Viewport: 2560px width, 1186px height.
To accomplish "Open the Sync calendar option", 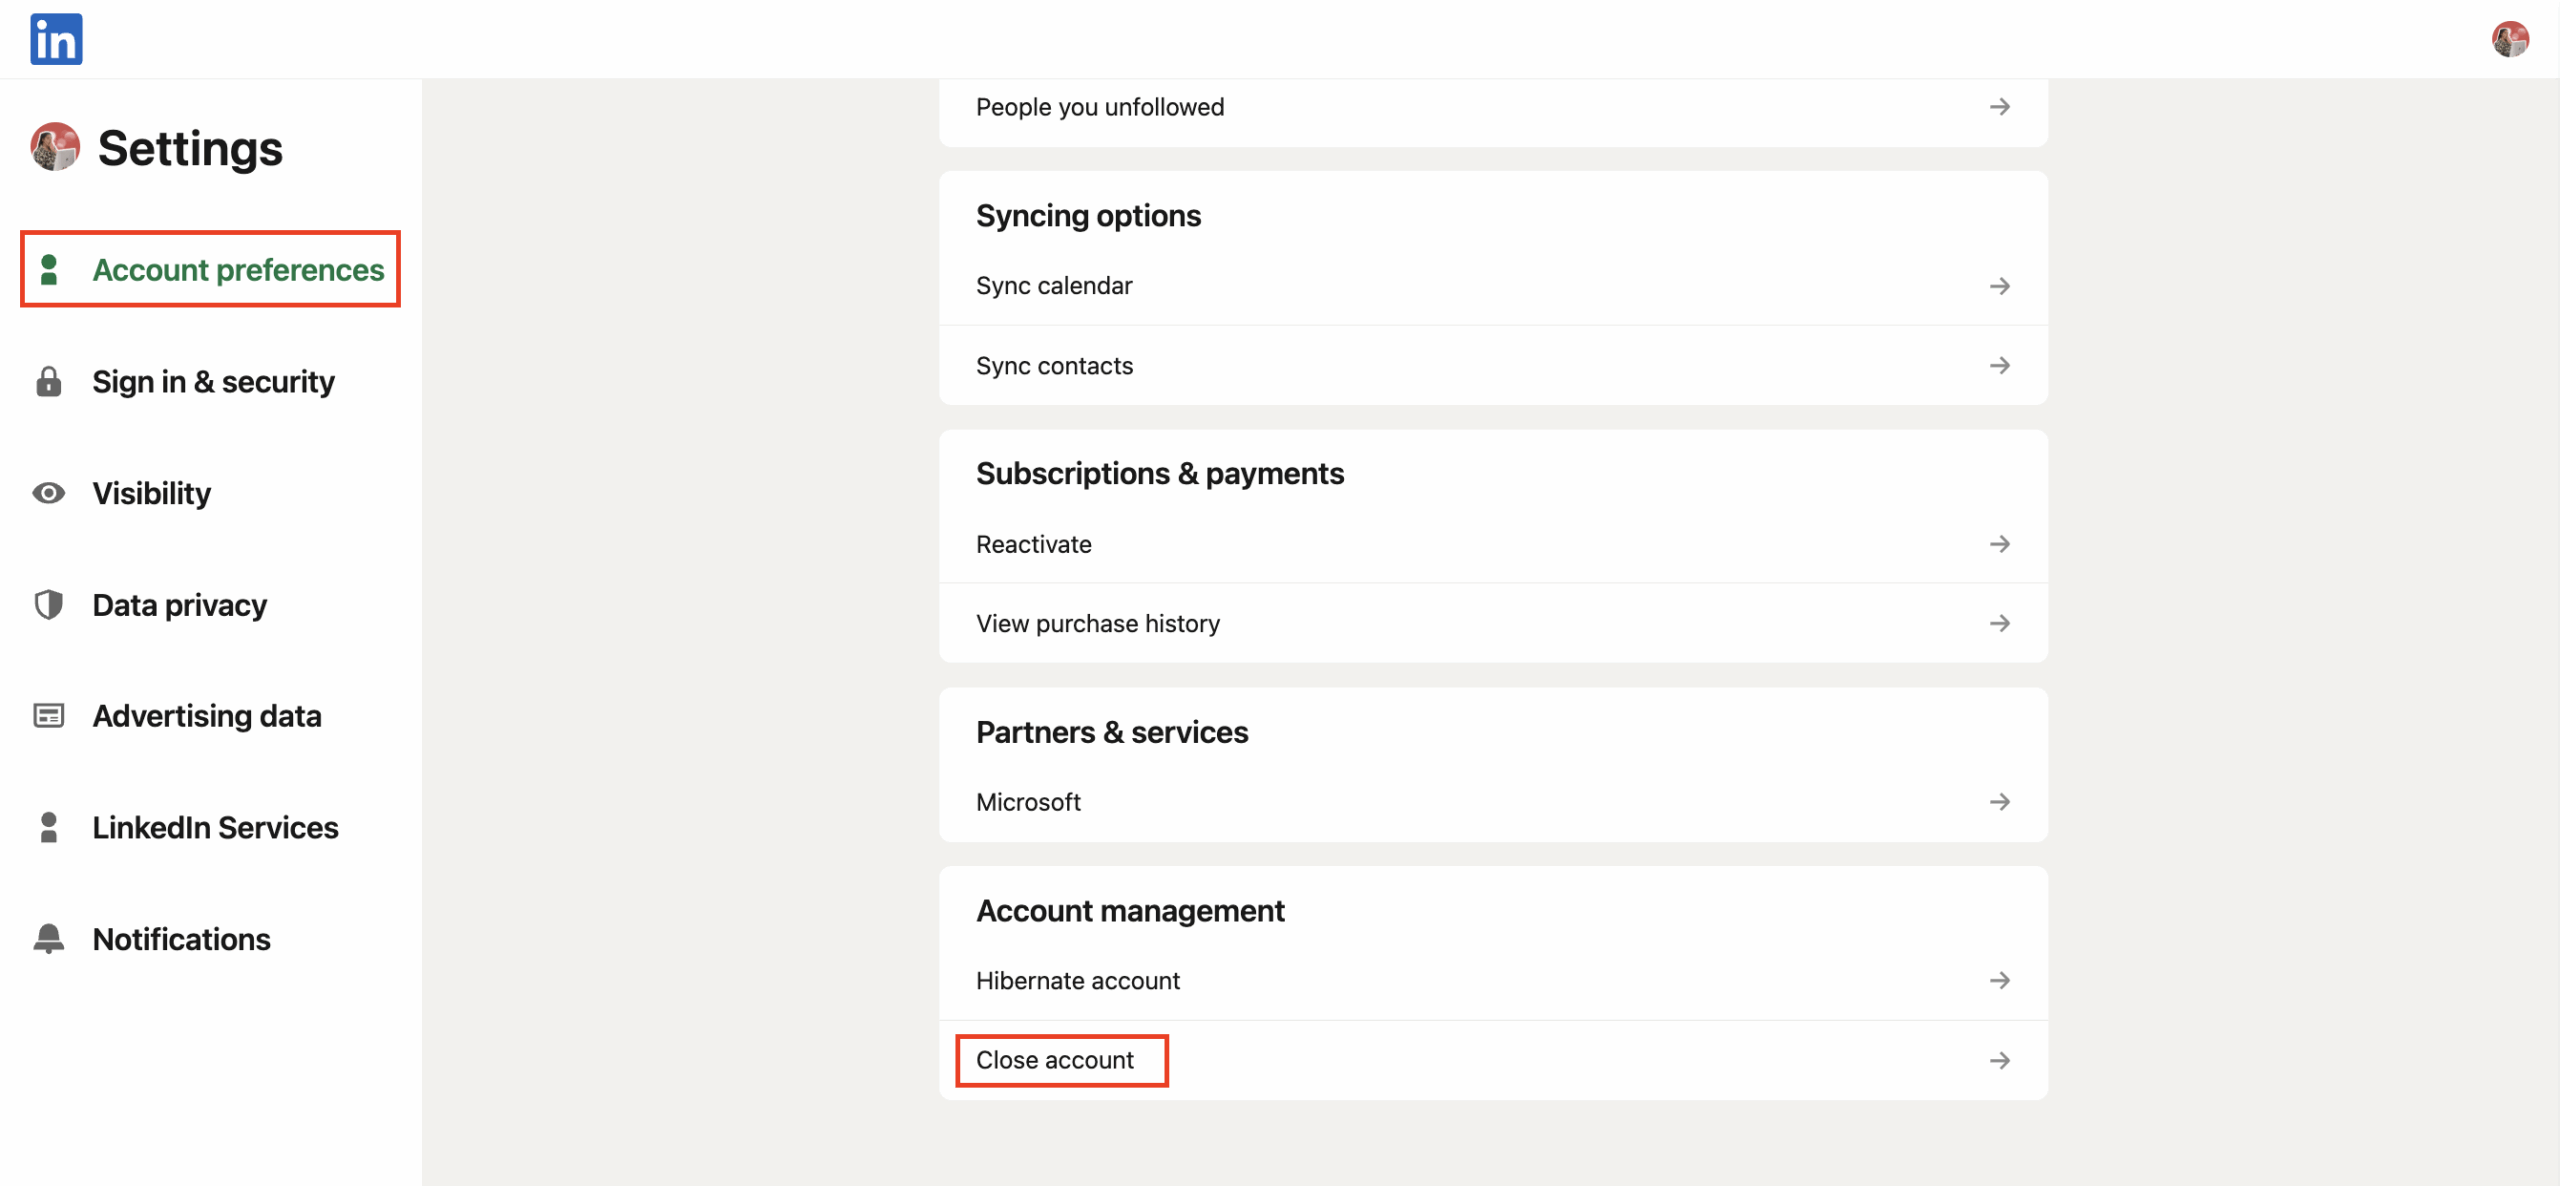I will coord(1054,286).
